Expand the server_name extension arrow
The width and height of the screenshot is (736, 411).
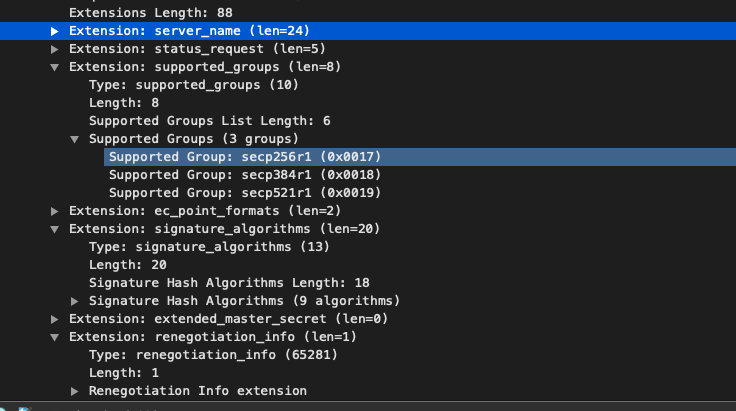click(x=54, y=31)
